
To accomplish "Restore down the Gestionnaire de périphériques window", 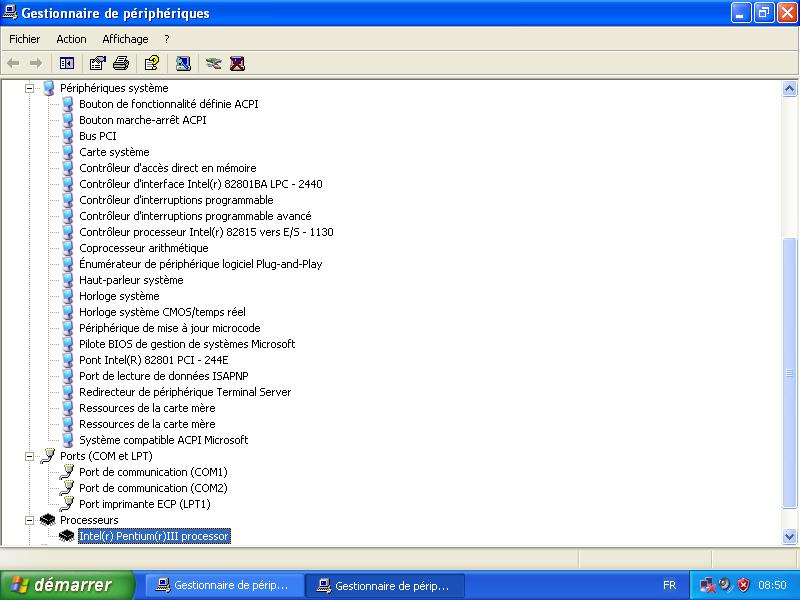I will [x=764, y=13].
